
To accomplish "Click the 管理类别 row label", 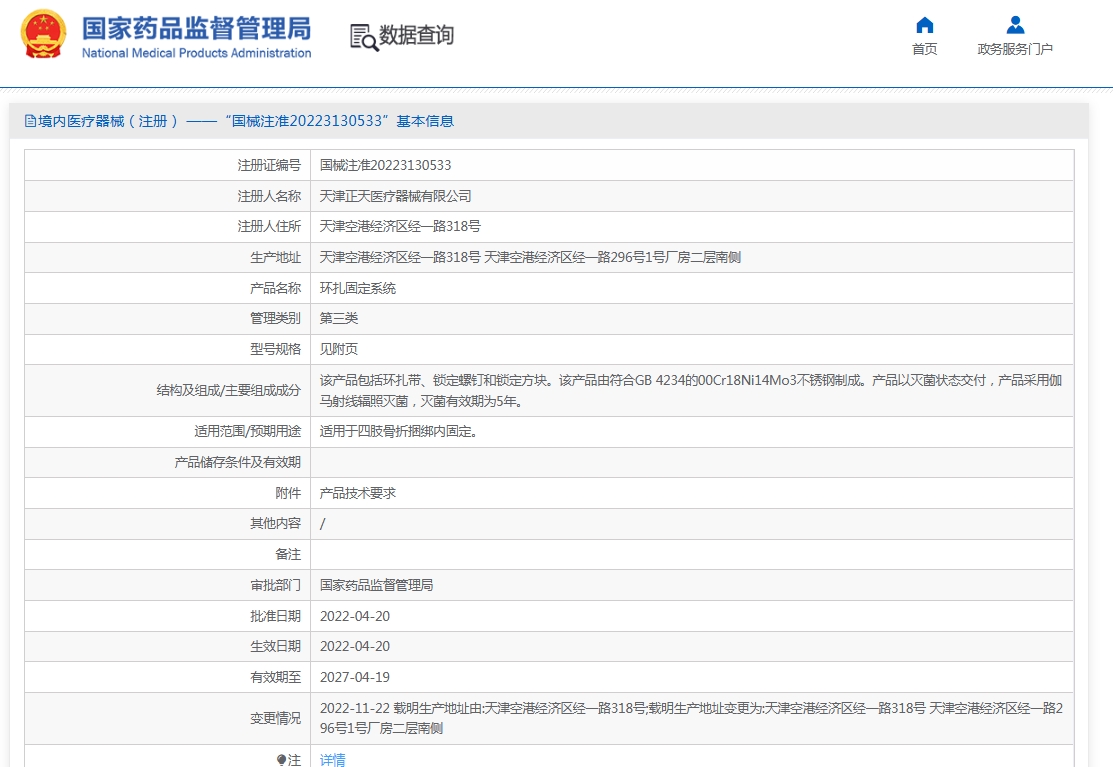I will (x=275, y=319).
